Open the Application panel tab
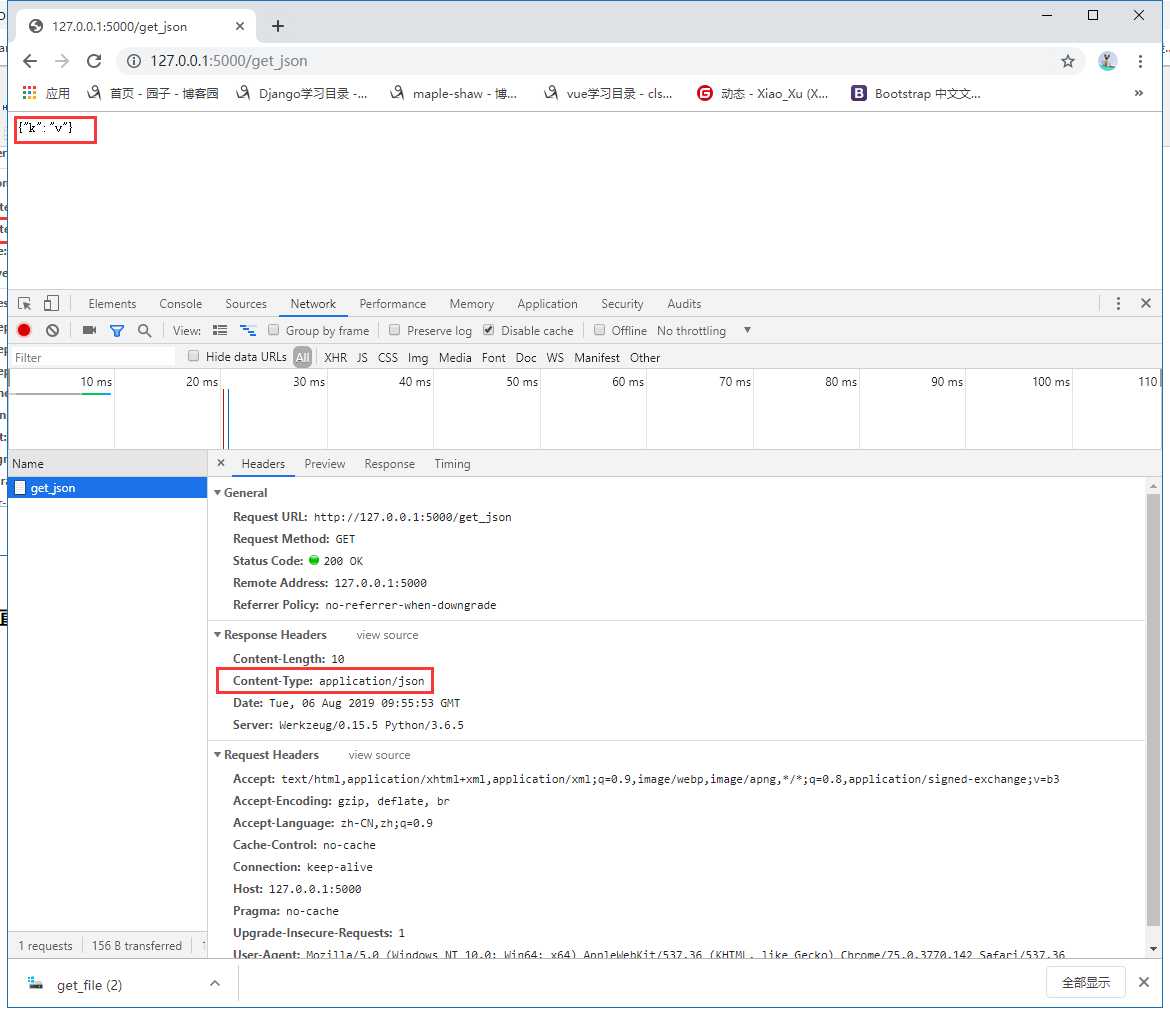Screen dimensions: 1170x1015 coord(547,304)
